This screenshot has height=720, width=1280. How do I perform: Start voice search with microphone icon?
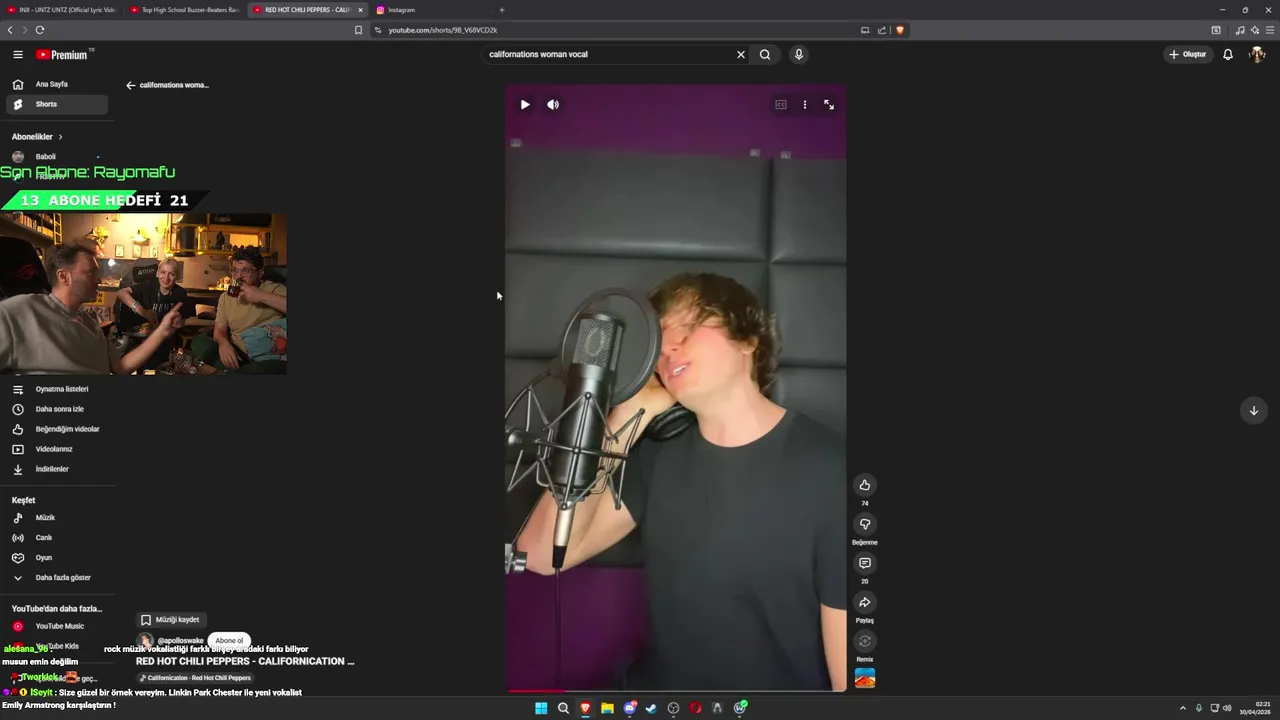click(x=798, y=54)
